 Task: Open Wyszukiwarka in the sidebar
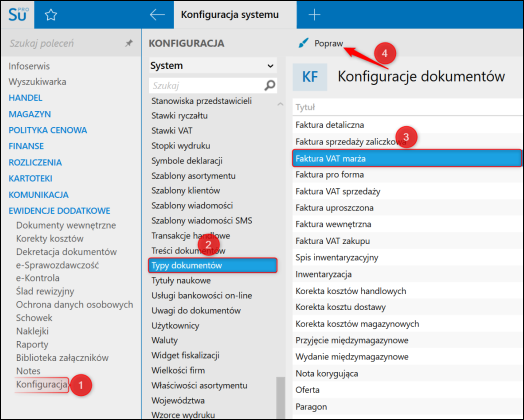click(37, 82)
